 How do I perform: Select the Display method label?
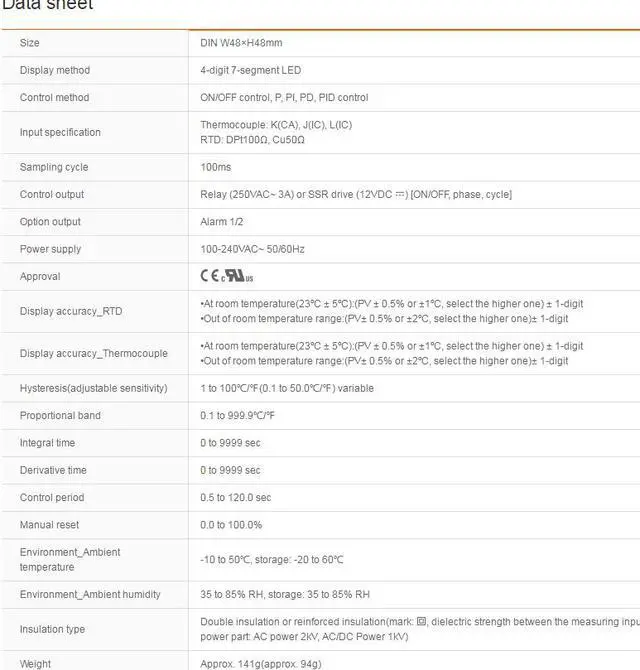pos(55,70)
